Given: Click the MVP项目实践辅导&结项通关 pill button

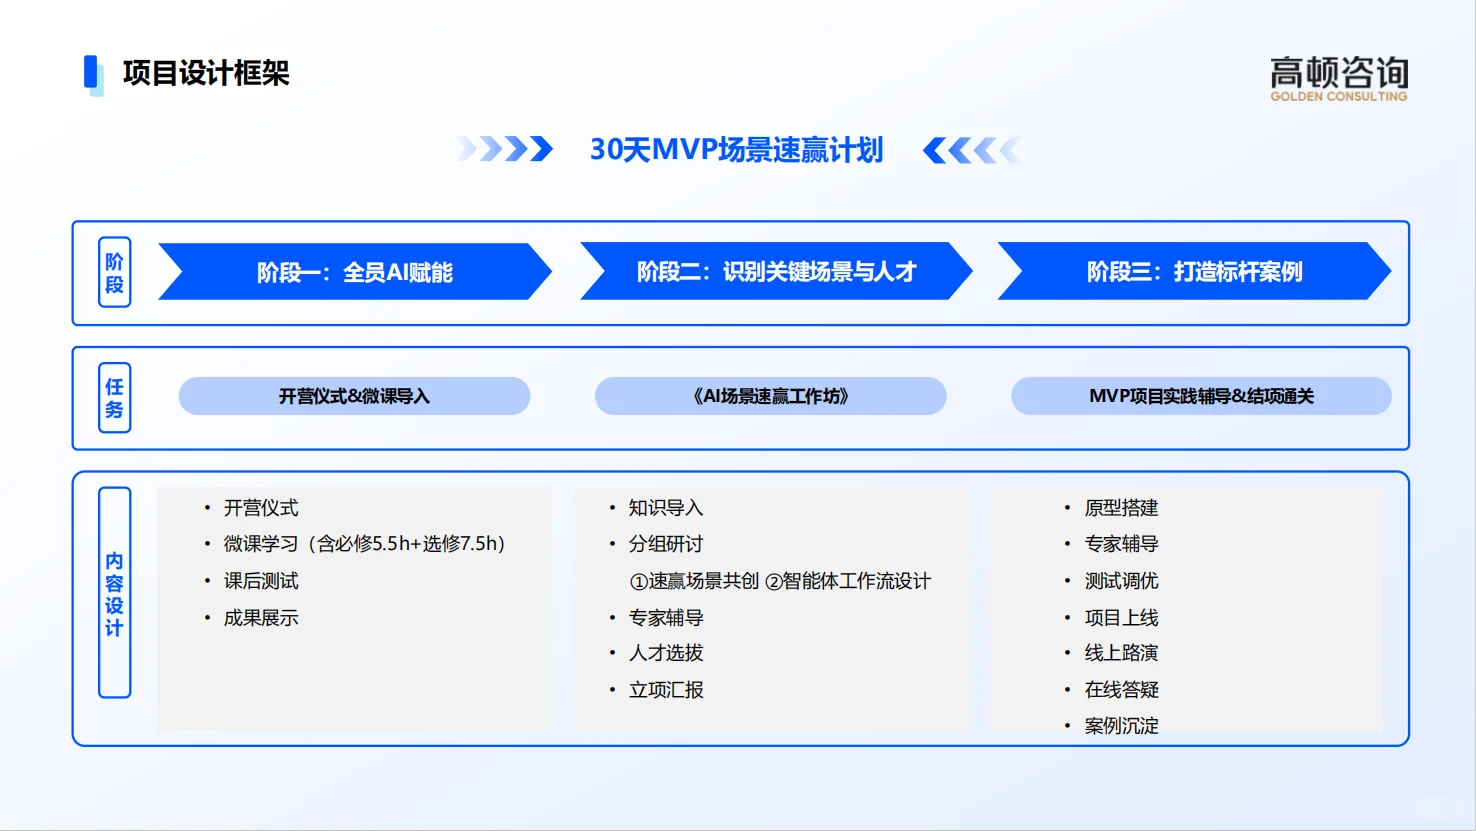Looking at the screenshot, I should pos(1201,396).
